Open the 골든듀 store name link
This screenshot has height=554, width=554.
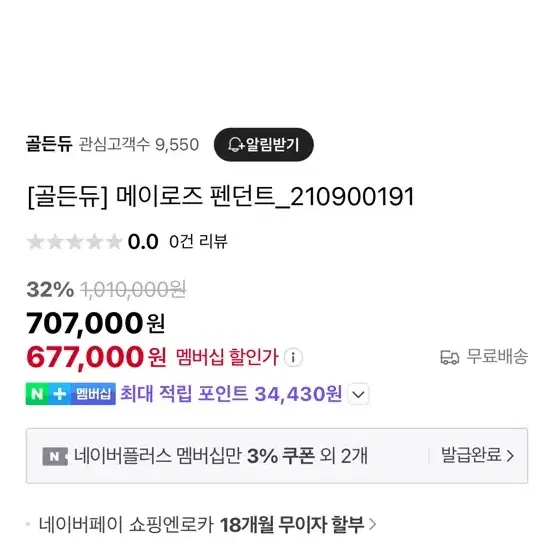pos(49,144)
